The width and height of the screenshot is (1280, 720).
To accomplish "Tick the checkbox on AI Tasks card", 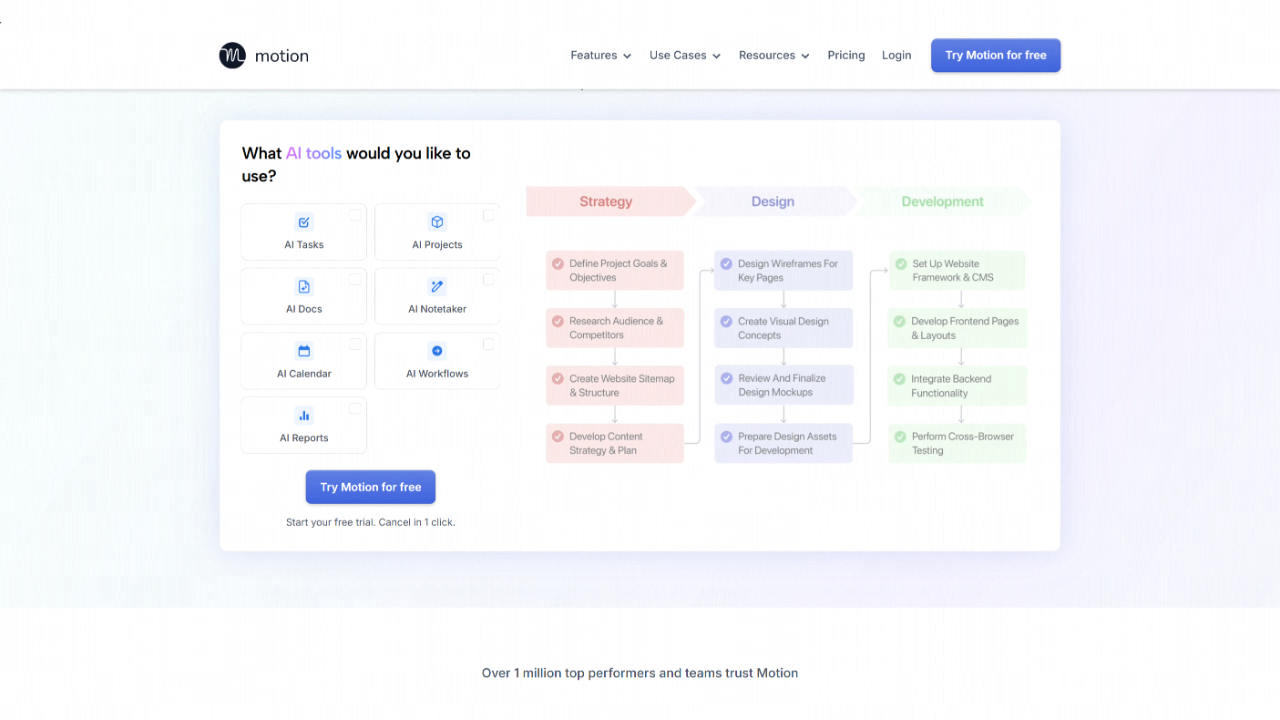I will coord(355,215).
